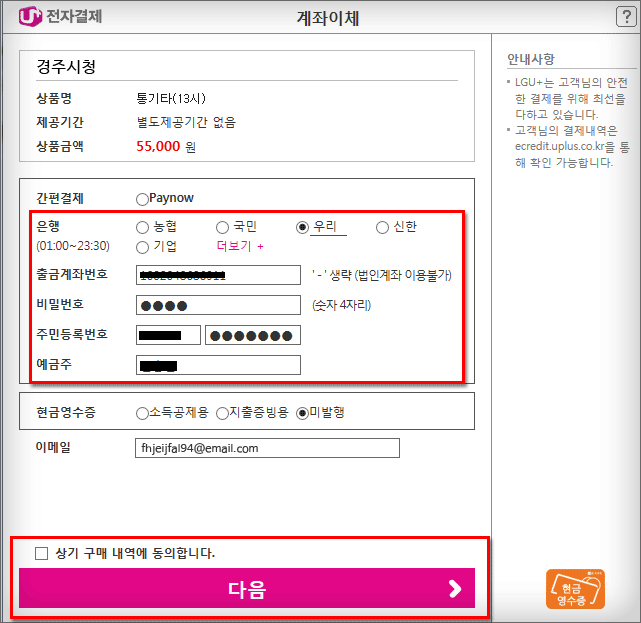Click the email address field

pos(267,448)
